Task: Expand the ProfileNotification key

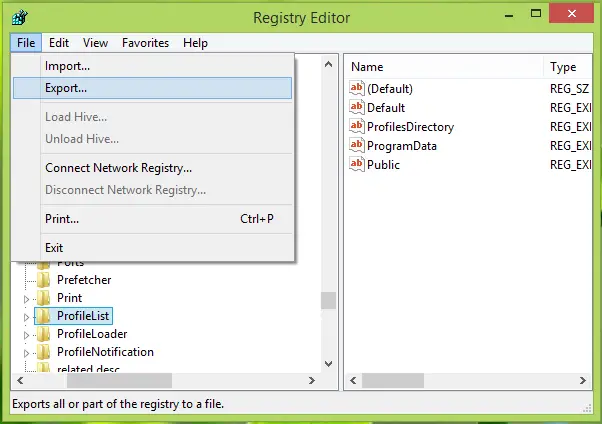Action: pos(26,353)
